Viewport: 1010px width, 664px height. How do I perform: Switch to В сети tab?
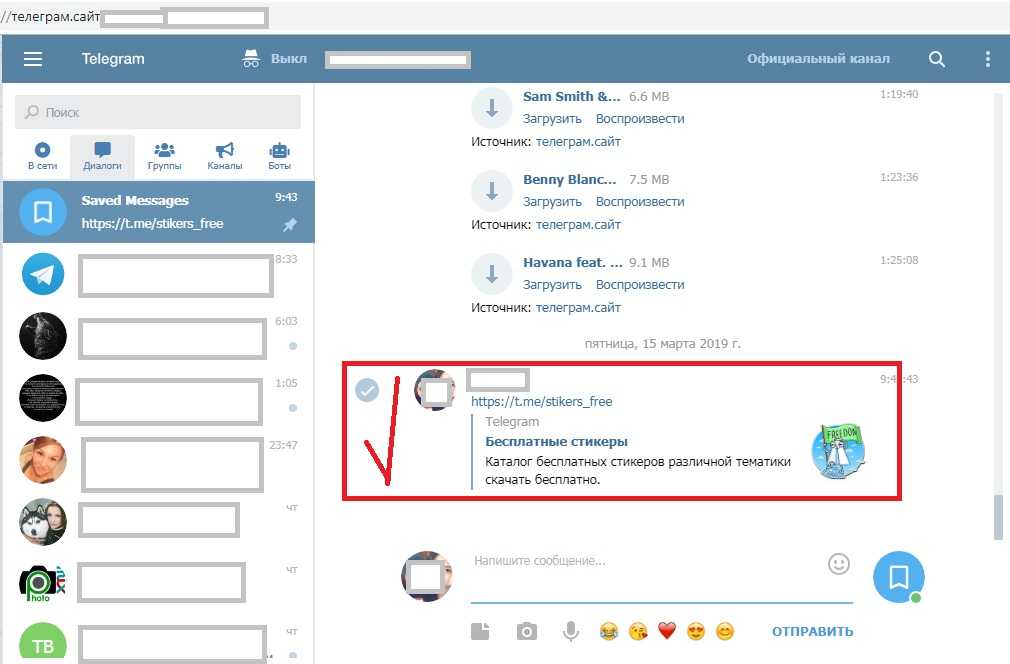43,157
